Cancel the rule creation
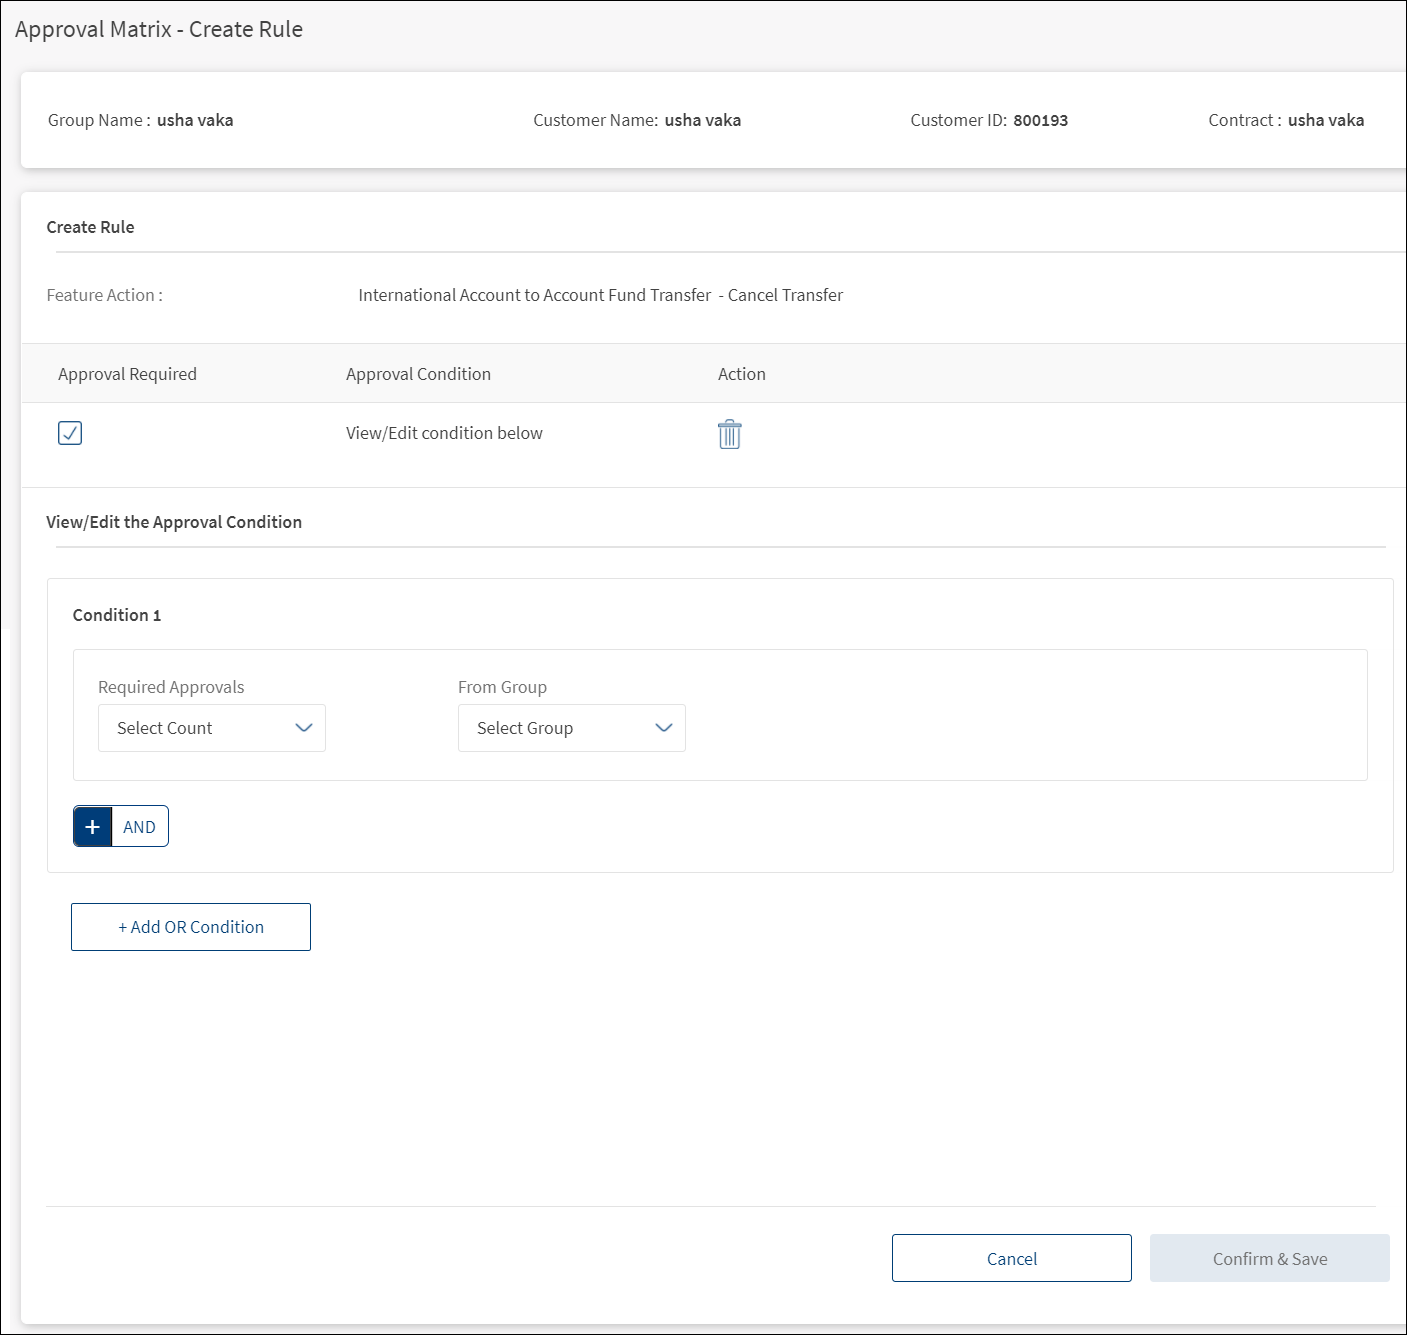 point(1011,1259)
